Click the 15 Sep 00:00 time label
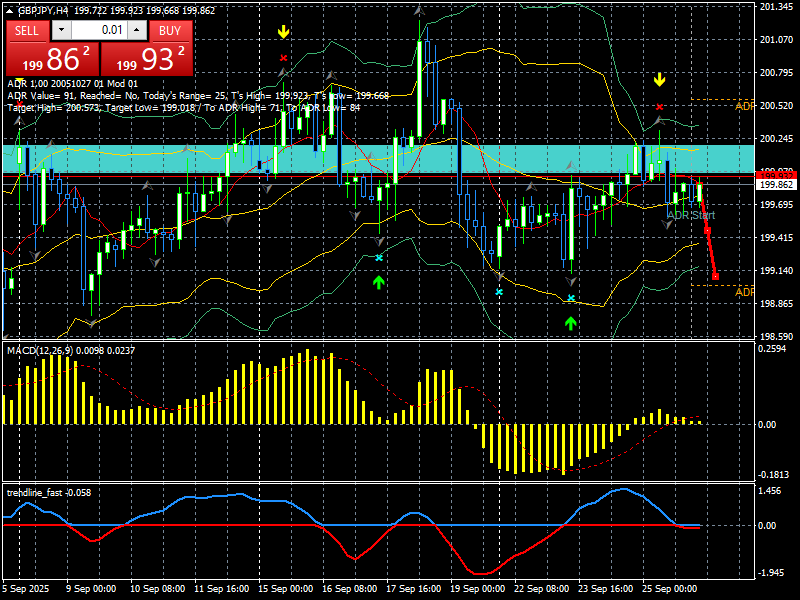The height and width of the screenshot is (600, 800). tap(285, 589)
